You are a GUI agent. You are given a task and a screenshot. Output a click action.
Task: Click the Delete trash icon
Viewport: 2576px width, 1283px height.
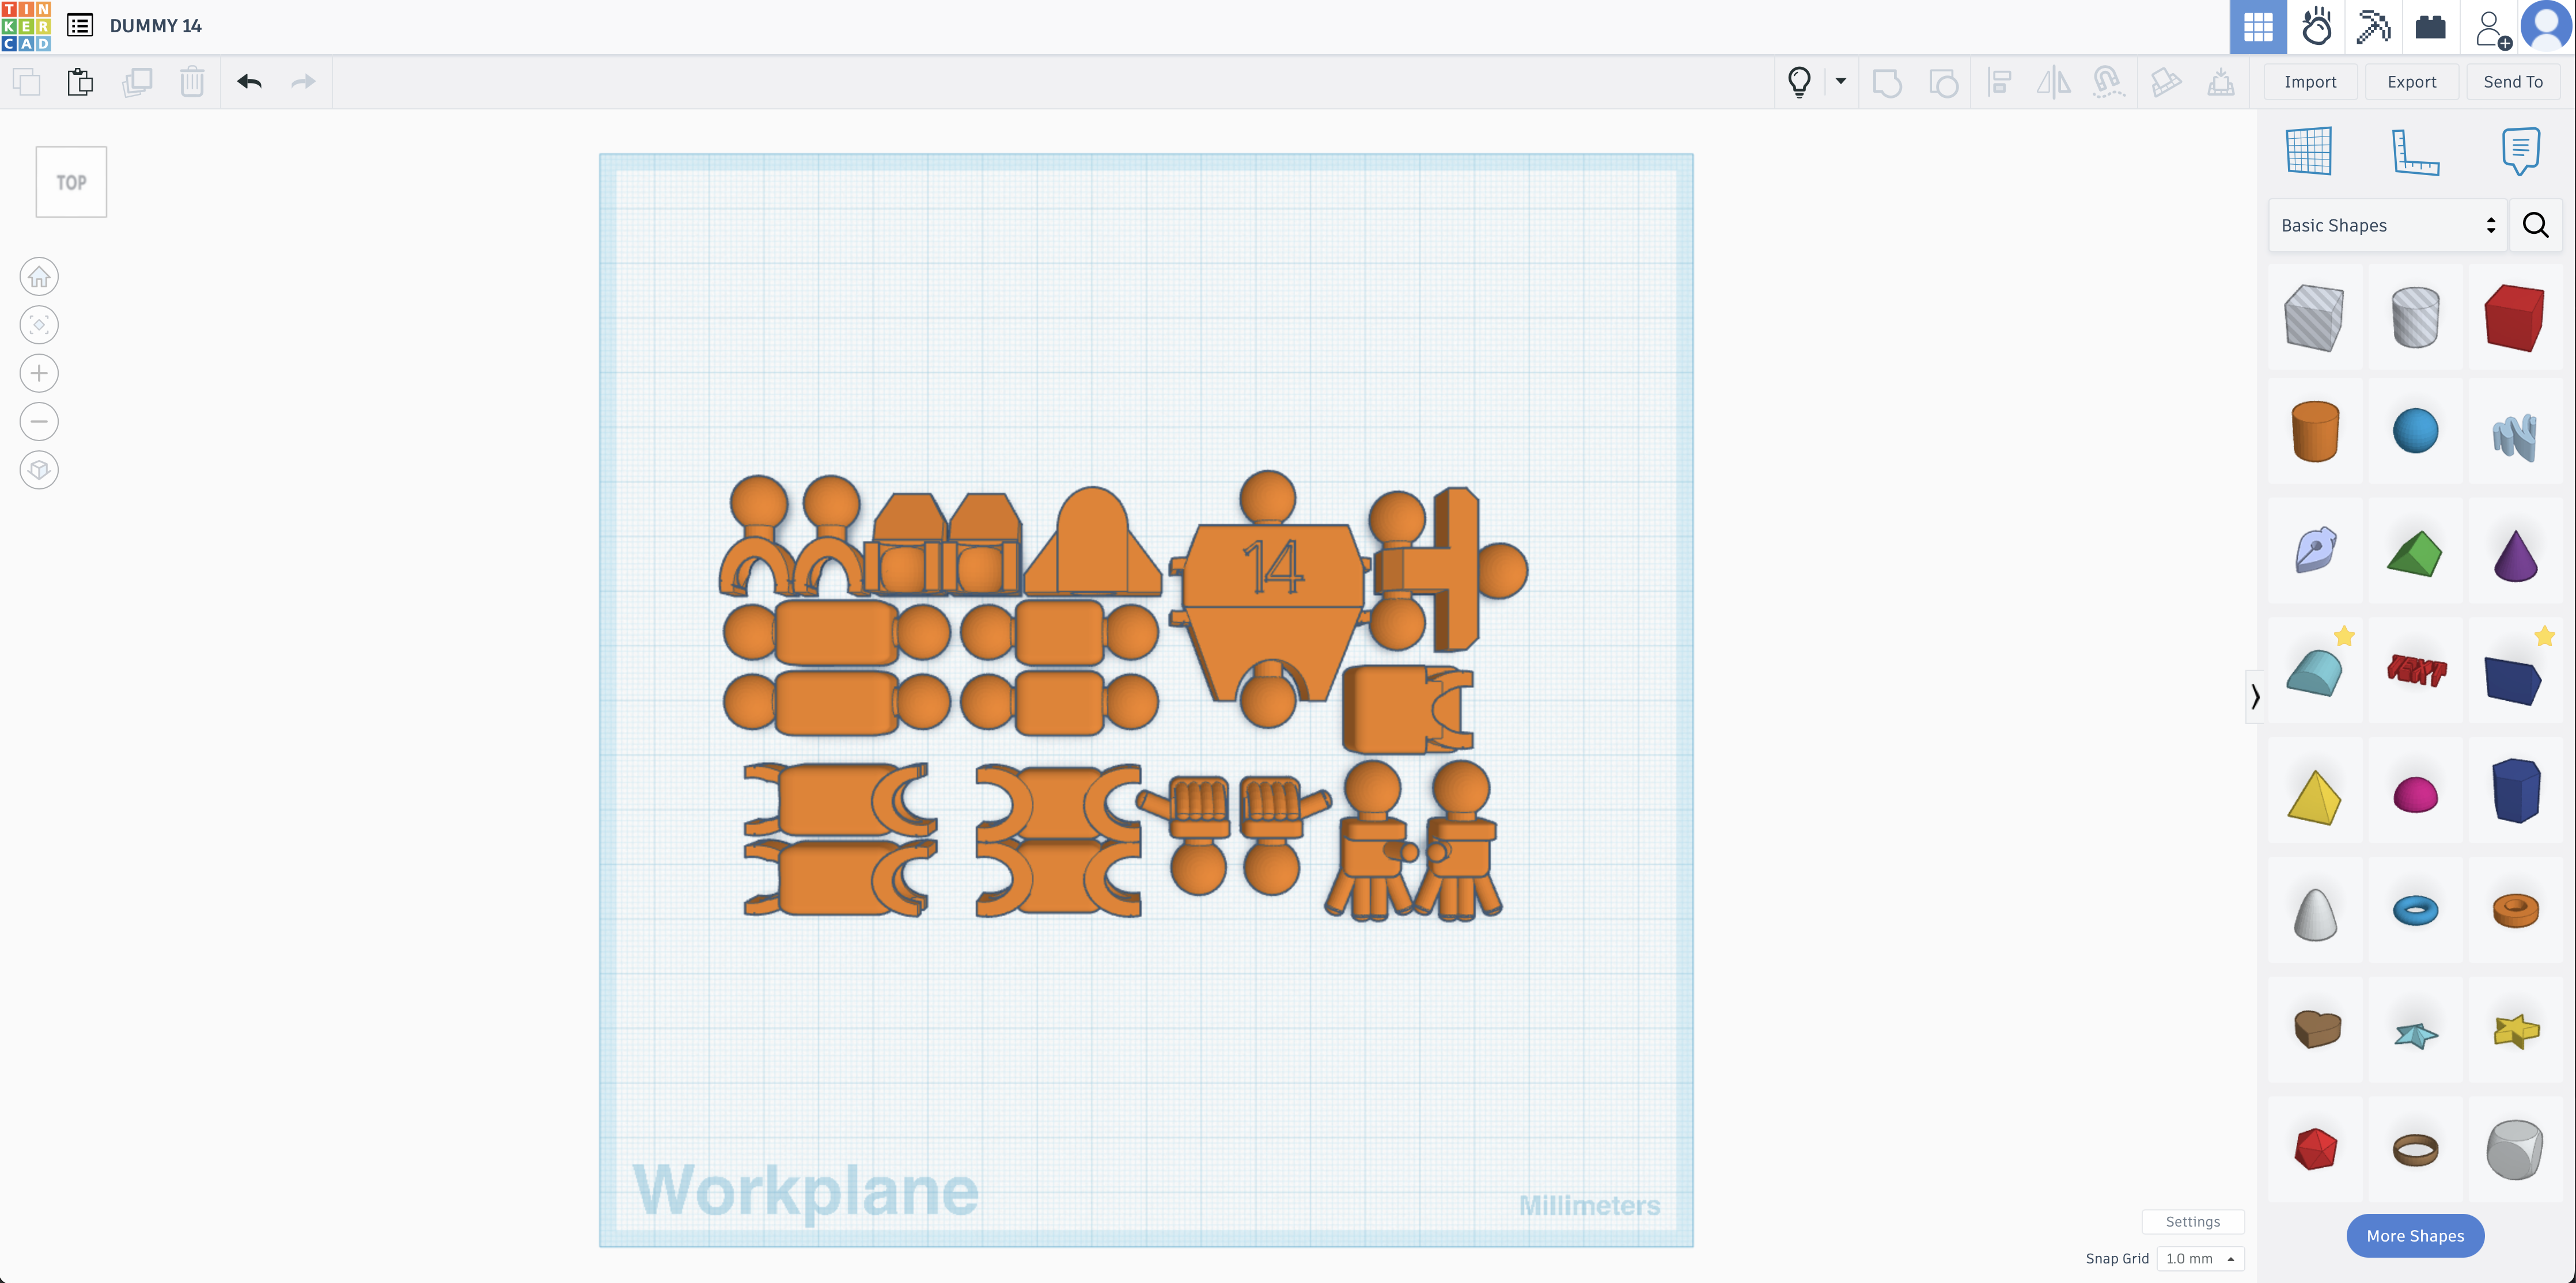(x=192, y=82)
